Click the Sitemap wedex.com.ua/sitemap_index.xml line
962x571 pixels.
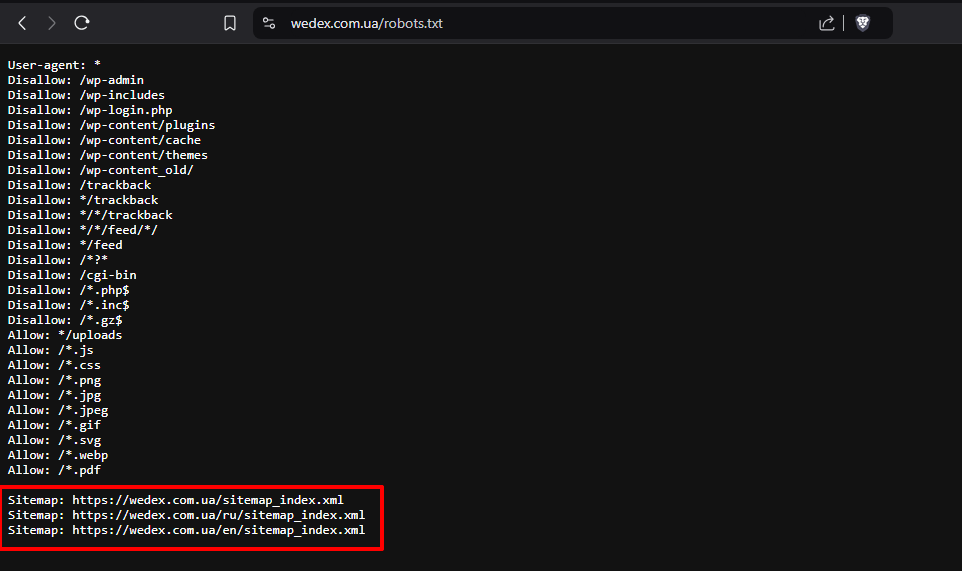tap(175, 500)
